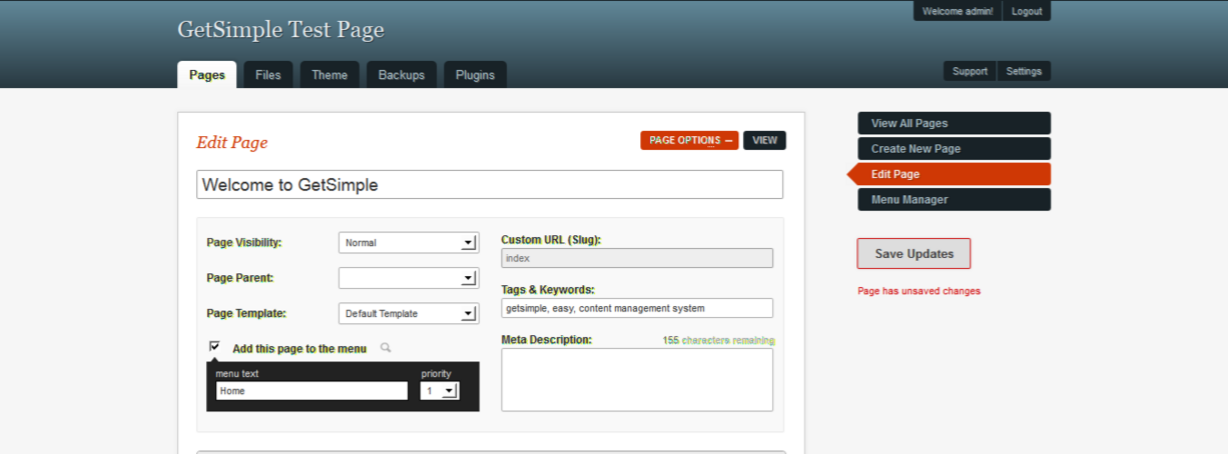Click the magnifier icon beside menu checkbox
This screenshot has height=454, width=1228.
coord(386,348)
